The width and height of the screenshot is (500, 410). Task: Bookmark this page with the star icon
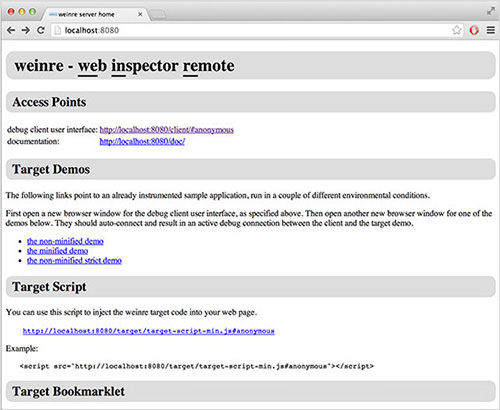[456, 30]
